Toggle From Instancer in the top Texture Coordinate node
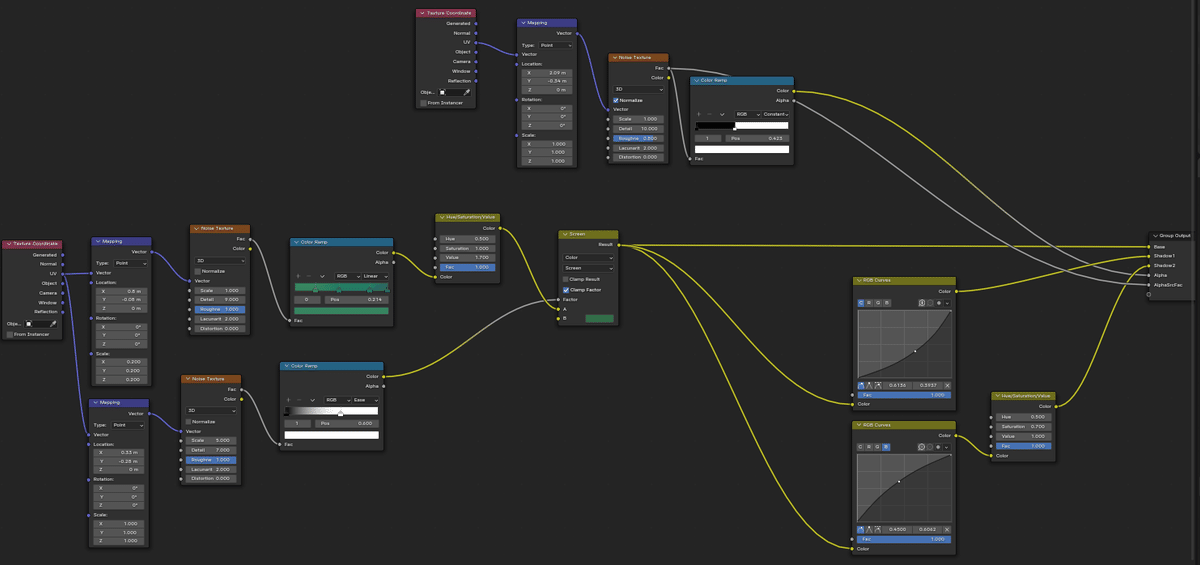The image size is (1200, 565). click(424, 102)
